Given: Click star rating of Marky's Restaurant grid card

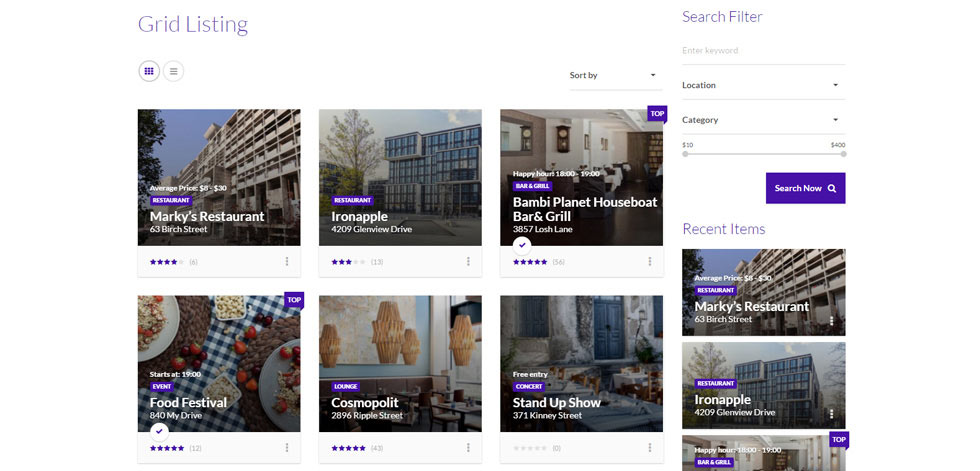Looking at the screenshot, I should point(167,262).
